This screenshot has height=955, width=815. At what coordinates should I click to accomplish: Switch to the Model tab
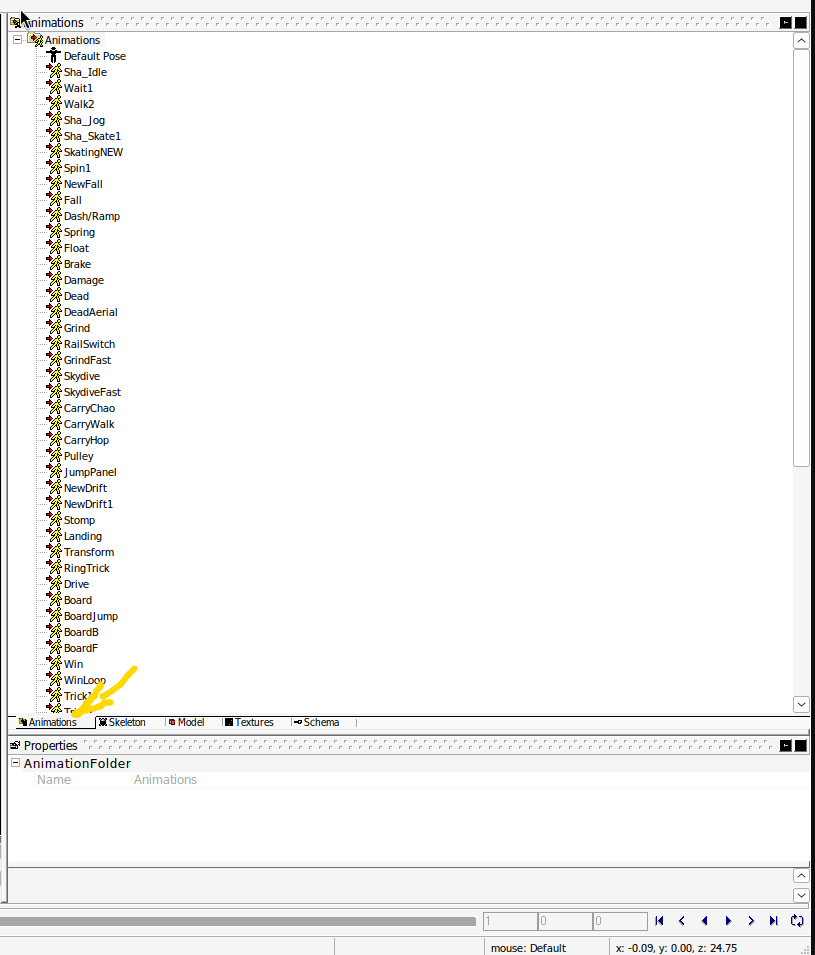[x=187, y=722]
